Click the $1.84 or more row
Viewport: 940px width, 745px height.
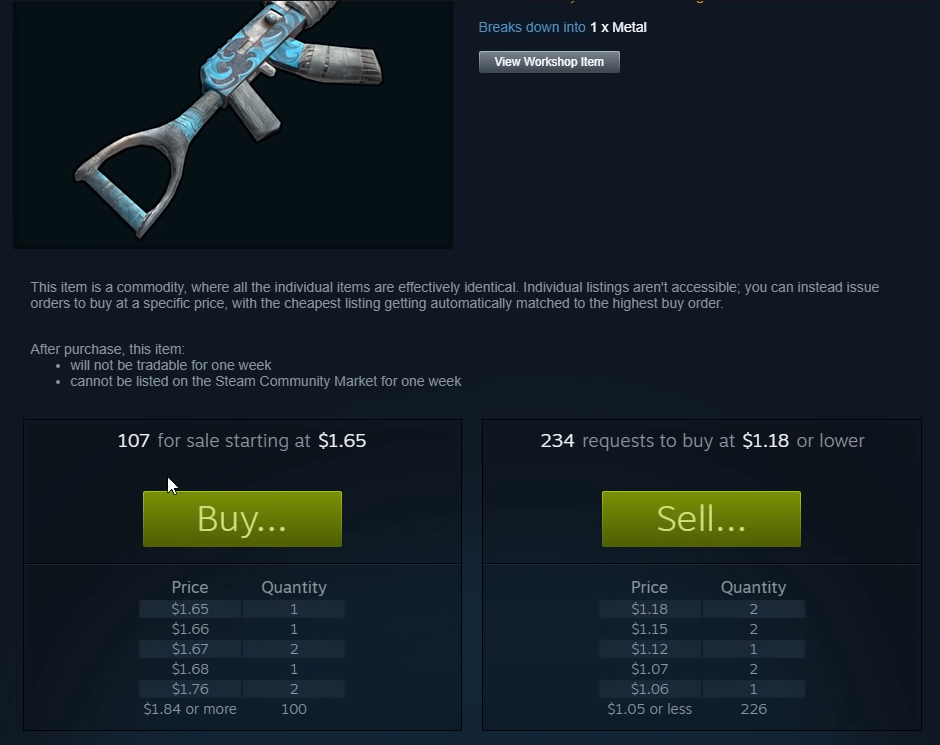click(x=242, y=709)
